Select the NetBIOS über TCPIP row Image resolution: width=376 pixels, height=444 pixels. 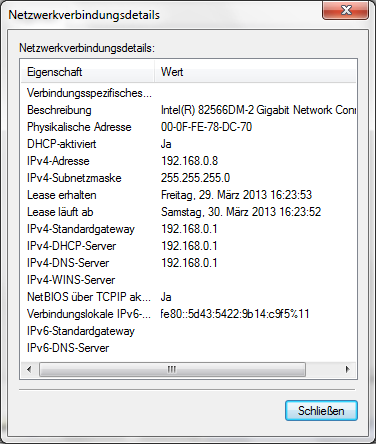coord(189,297)
